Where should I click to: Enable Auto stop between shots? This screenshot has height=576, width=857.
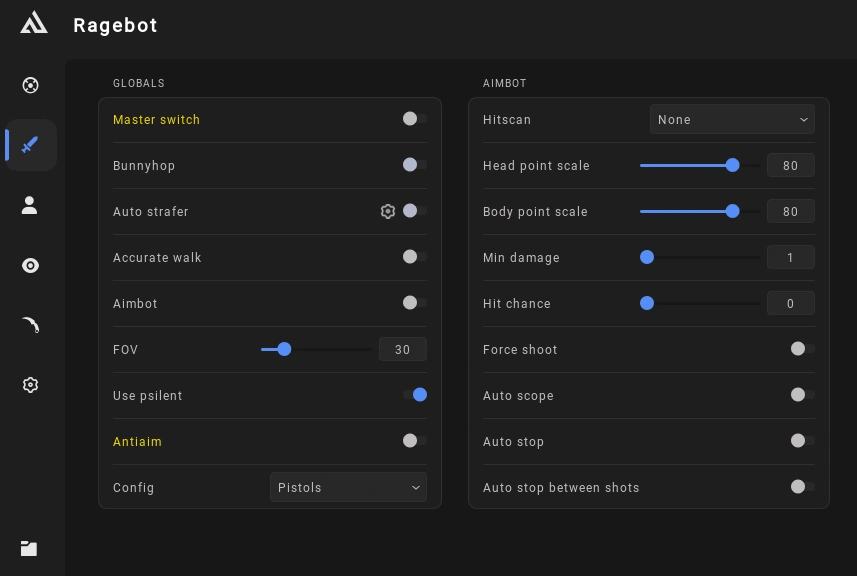[x=803, y=486]
